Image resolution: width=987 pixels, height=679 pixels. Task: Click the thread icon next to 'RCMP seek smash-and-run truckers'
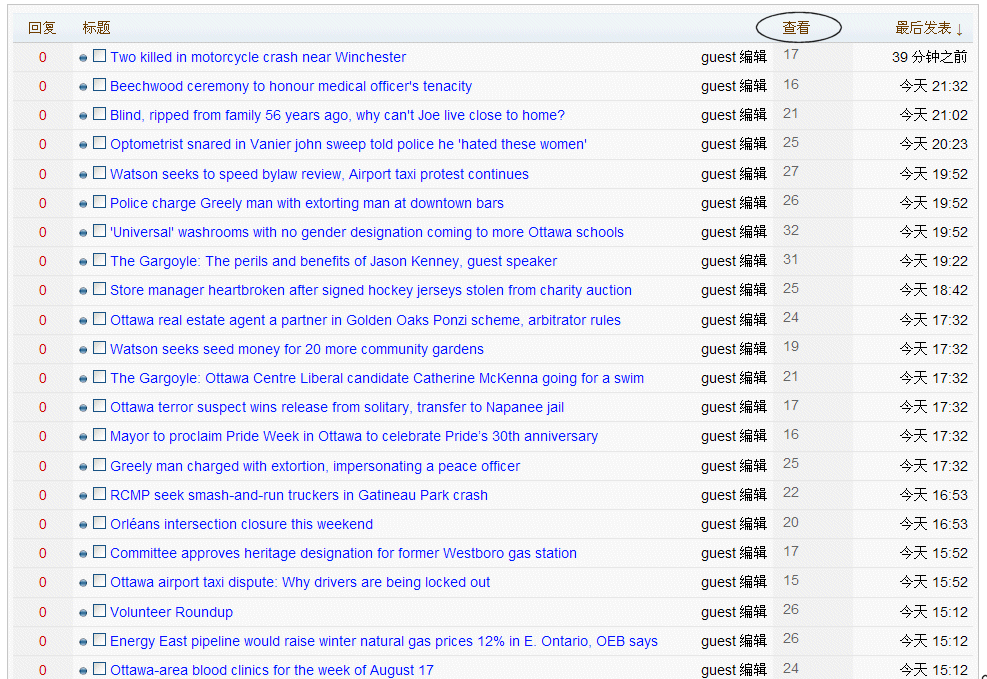(x=83, y=496)
